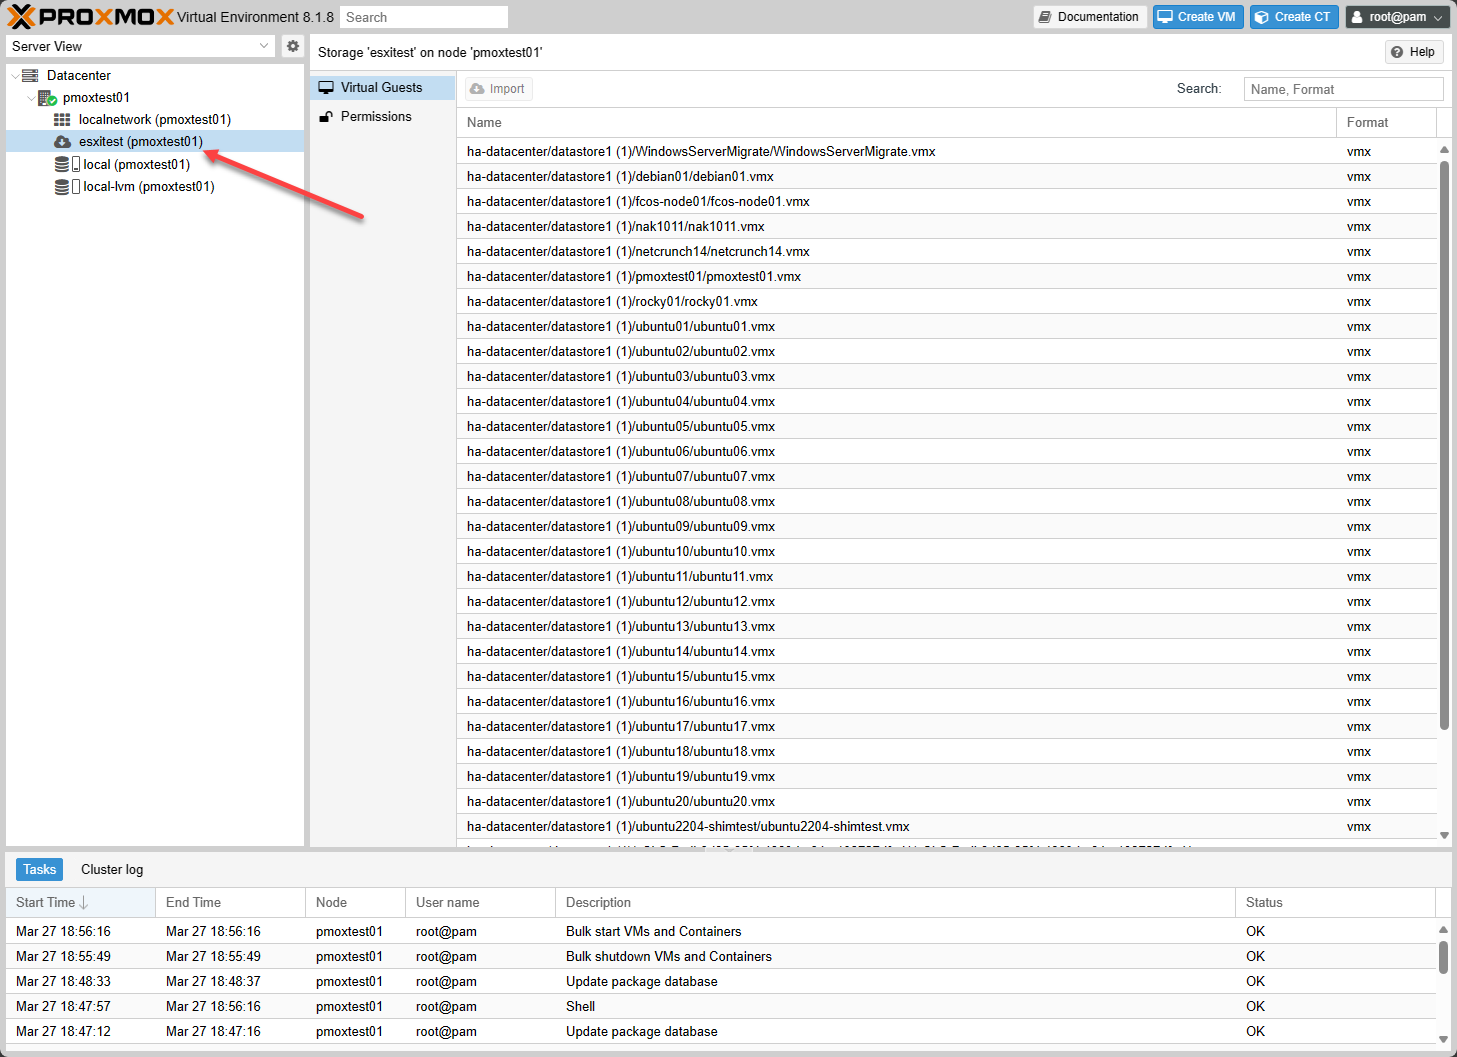Sort tasks by Description column
This screenshot has width=1457, height=1057.
point(895,903)
